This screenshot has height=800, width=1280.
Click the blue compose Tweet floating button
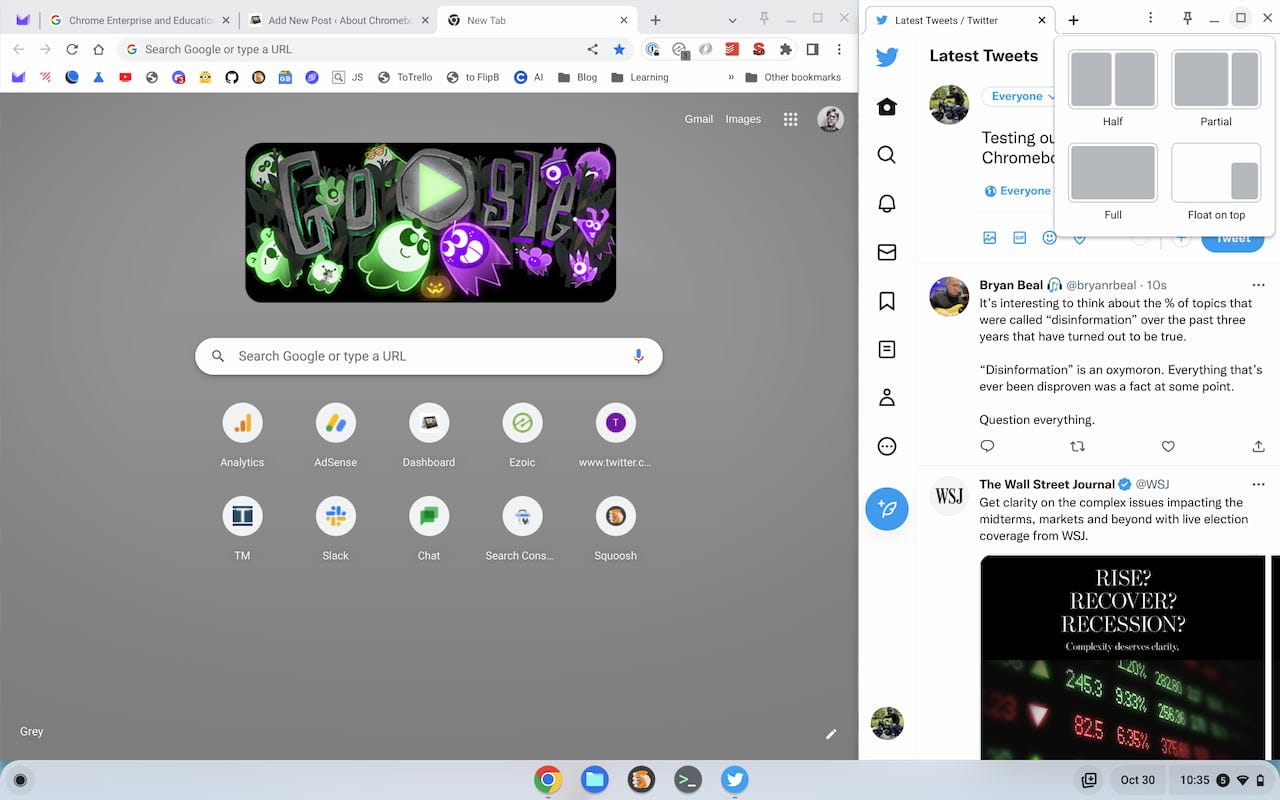click(x=887, y=509)
